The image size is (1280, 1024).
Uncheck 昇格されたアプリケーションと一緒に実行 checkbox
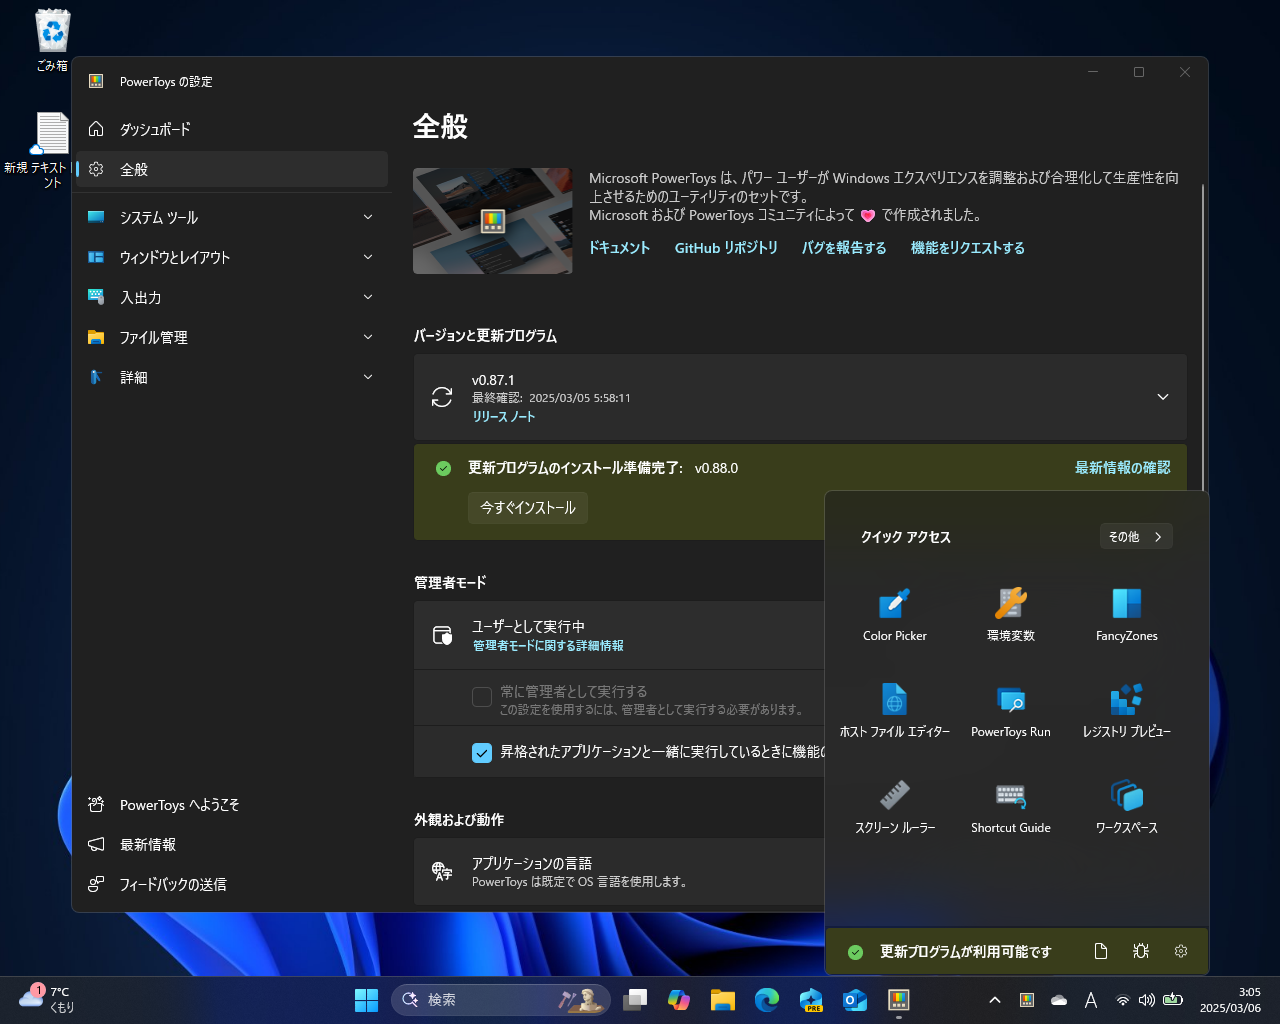(482, 752)
